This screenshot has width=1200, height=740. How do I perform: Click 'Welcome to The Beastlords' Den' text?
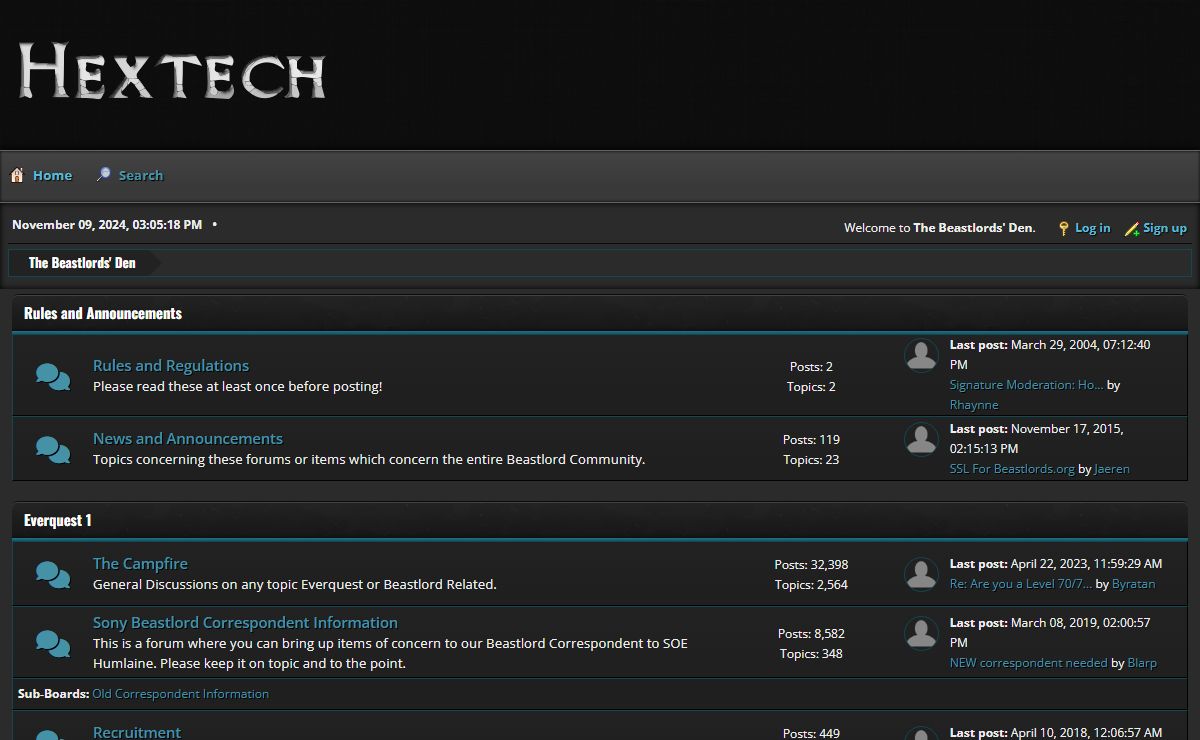940,228
